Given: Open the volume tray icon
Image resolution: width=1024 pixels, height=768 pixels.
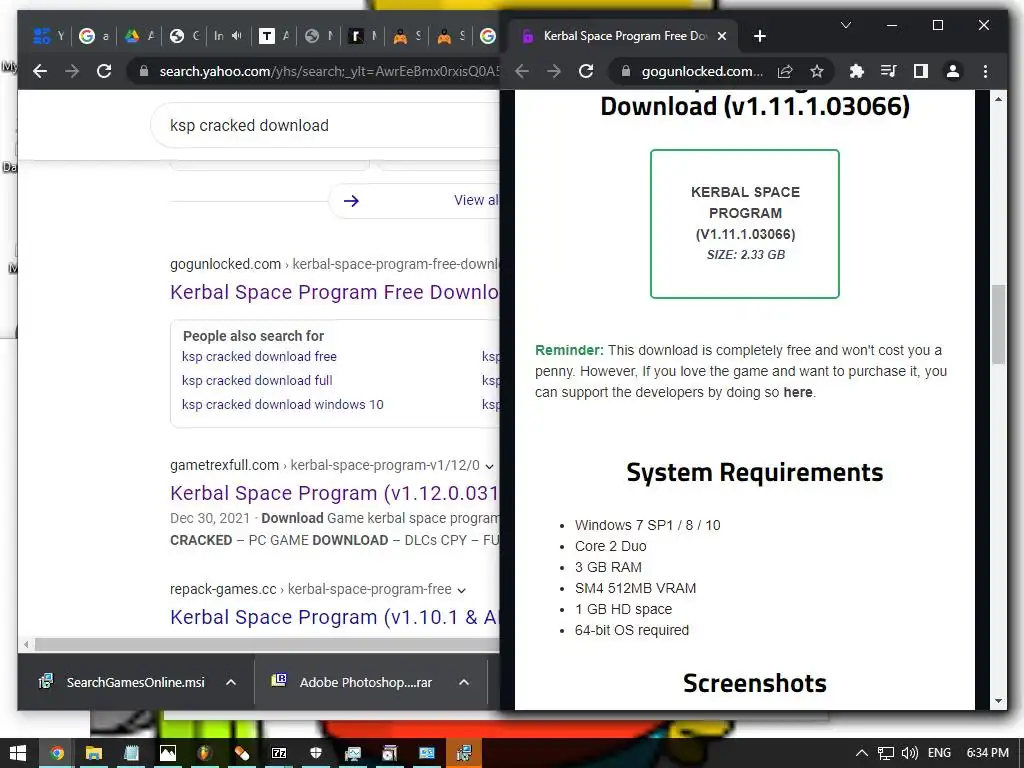Looking at the screenshot, I should tap(910, 753).
